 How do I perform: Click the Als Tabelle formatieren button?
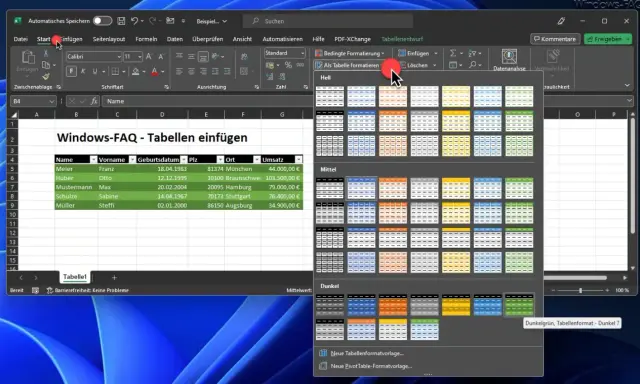click(x=348, y=65)
